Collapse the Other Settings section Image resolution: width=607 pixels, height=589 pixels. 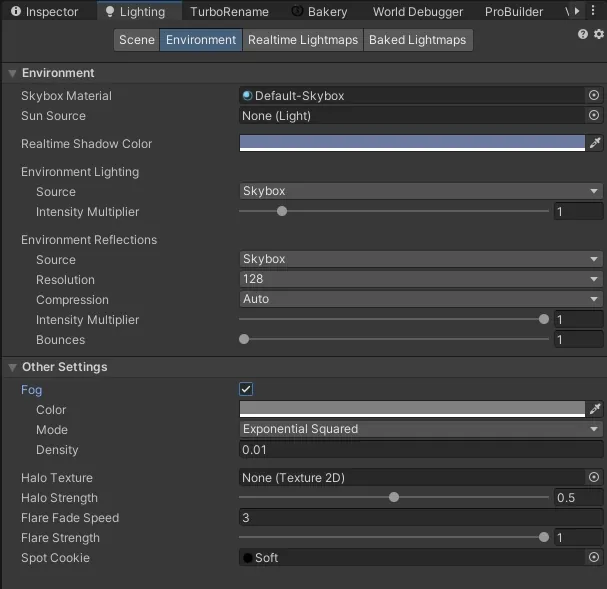coord(12,367)
